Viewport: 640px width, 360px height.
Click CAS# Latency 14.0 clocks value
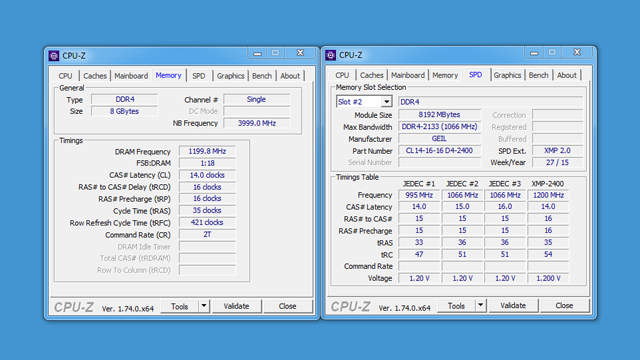[x=207, y=175]
